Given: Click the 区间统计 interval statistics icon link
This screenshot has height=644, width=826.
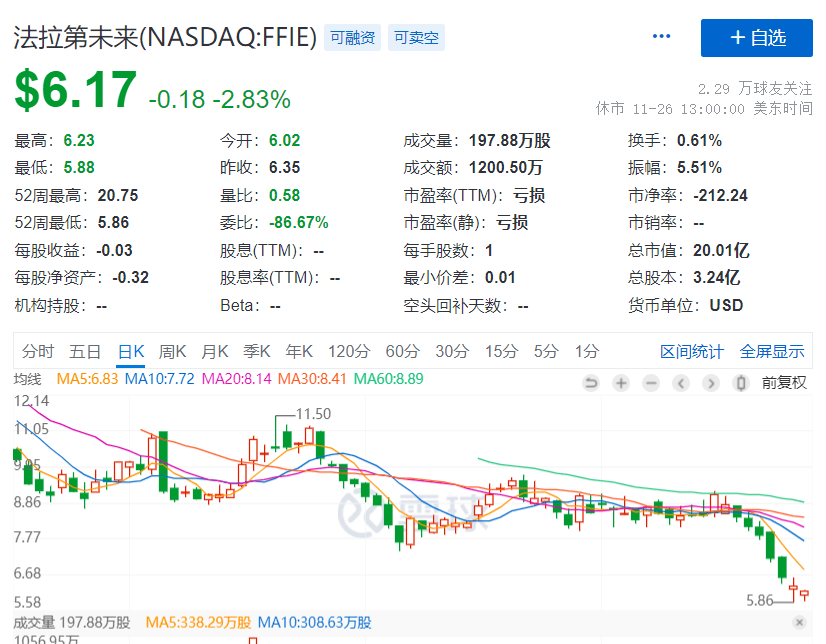Looking at the screenshot, I should [x=692, y=352].
